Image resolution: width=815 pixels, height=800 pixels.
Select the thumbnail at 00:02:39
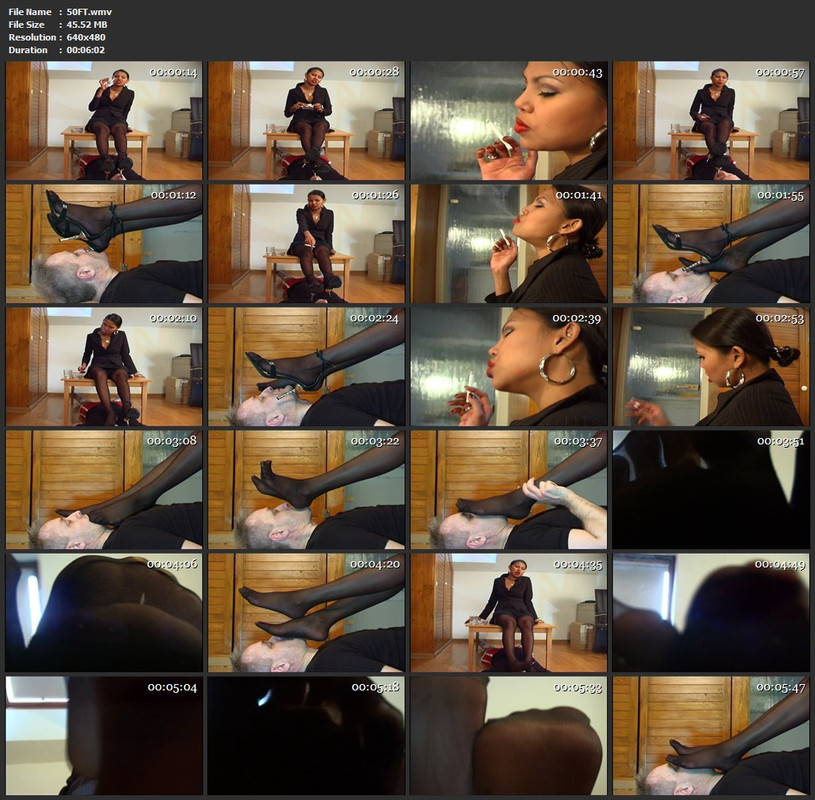[x=509, y=367]
